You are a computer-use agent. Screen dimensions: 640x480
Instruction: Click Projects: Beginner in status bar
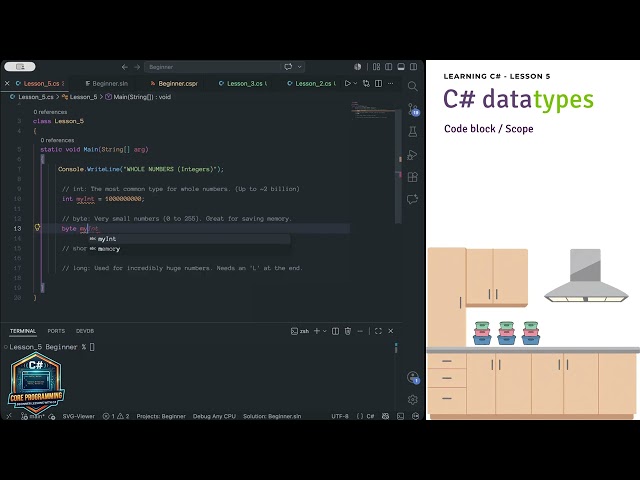(161, 416)
